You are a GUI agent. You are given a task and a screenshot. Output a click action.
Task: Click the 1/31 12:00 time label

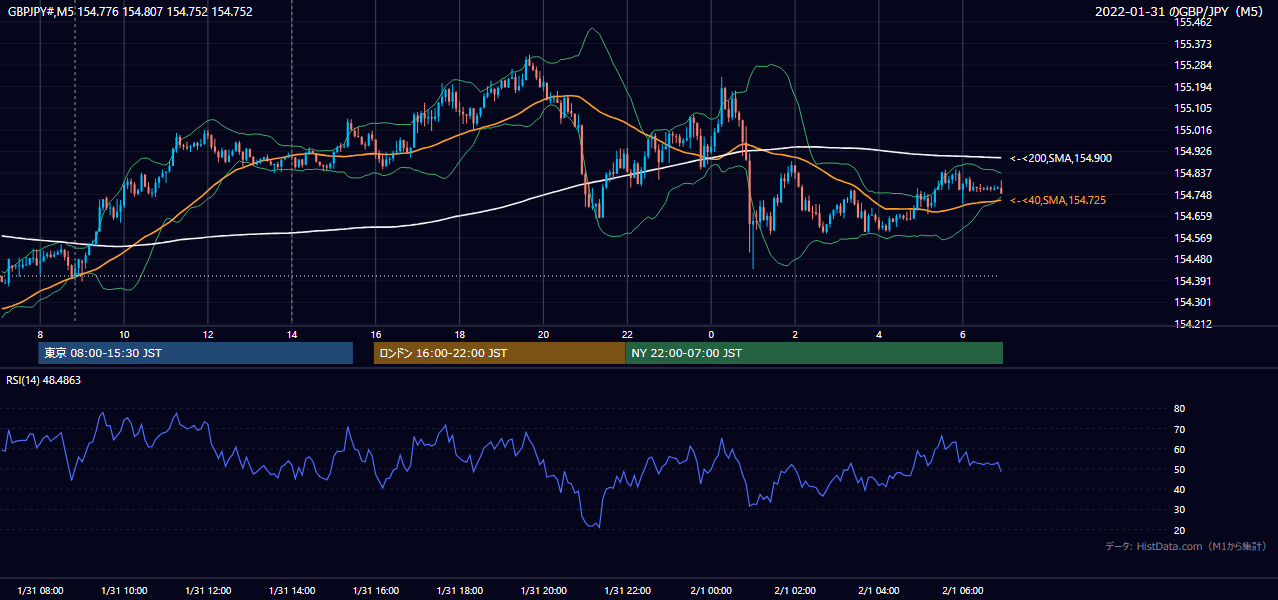click(208, 591)
